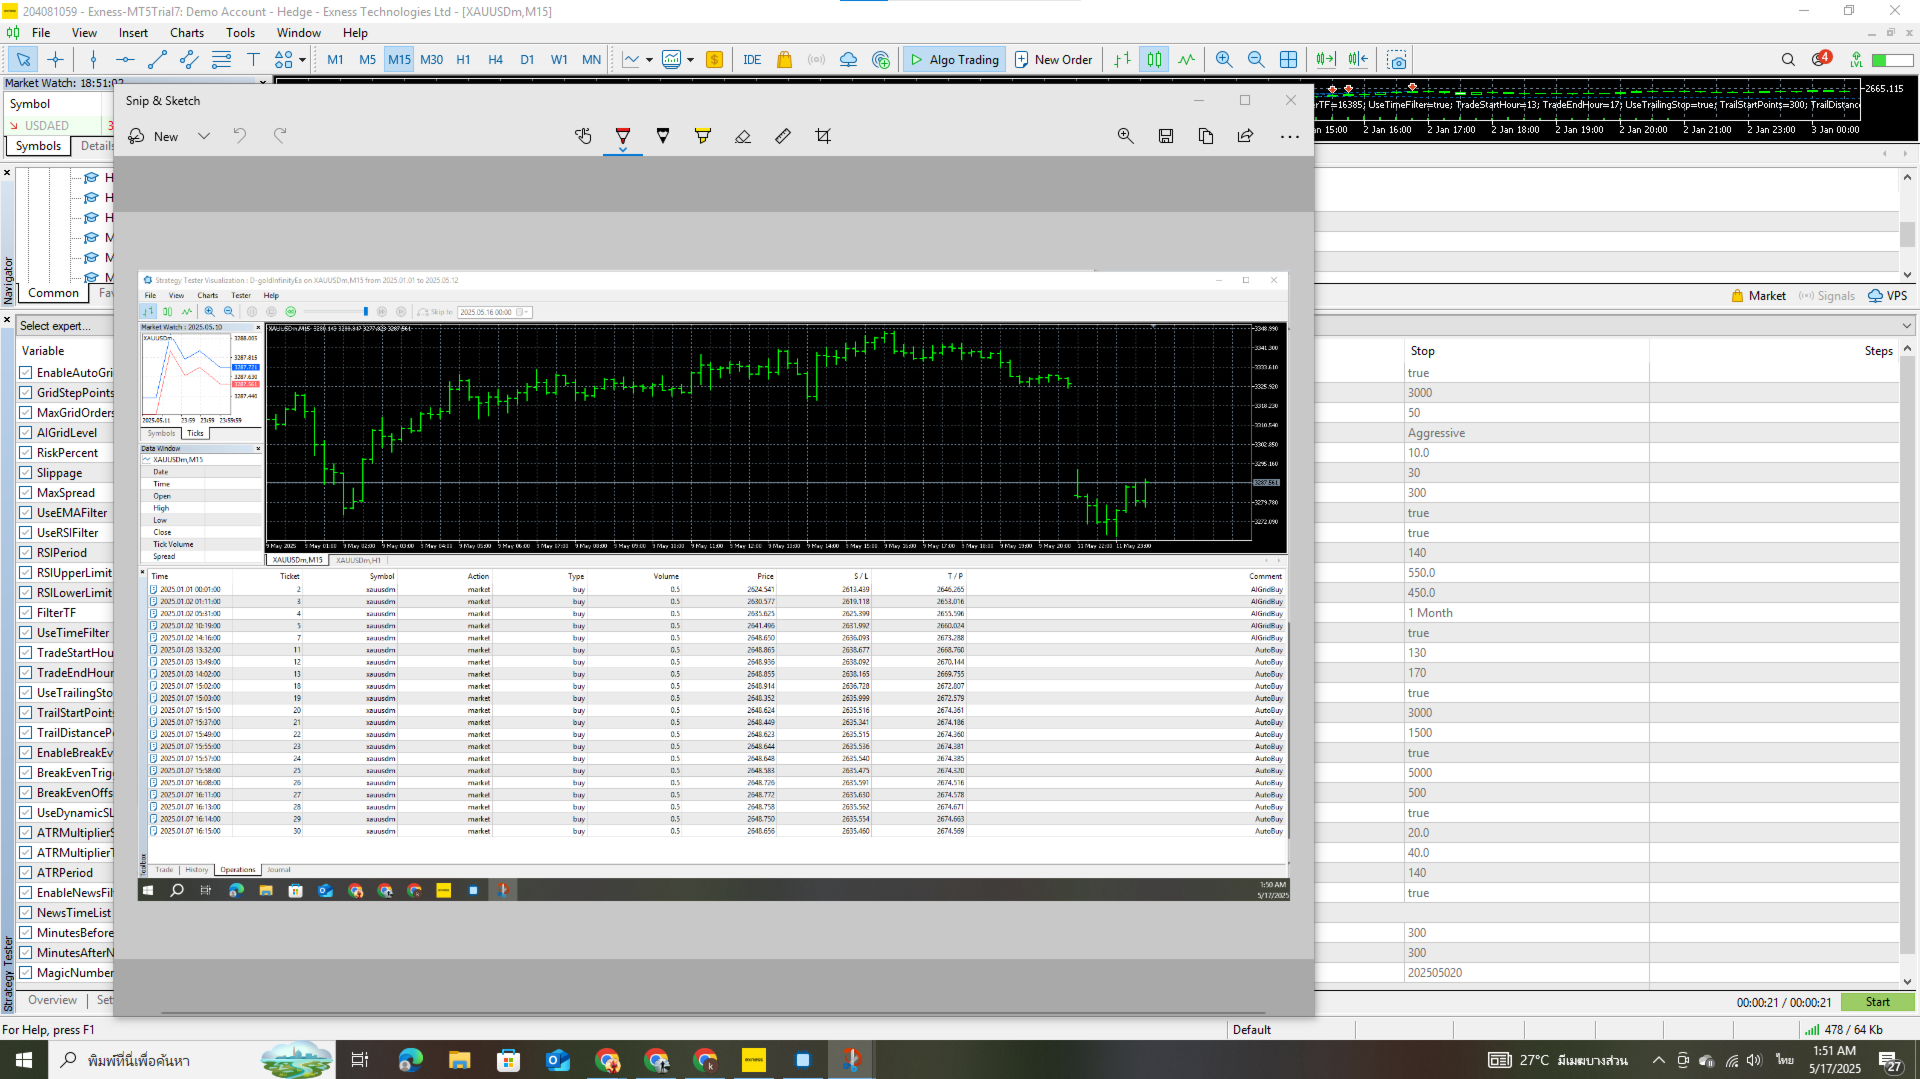Open File Explorer from the taskbar

pos(459,1060)
